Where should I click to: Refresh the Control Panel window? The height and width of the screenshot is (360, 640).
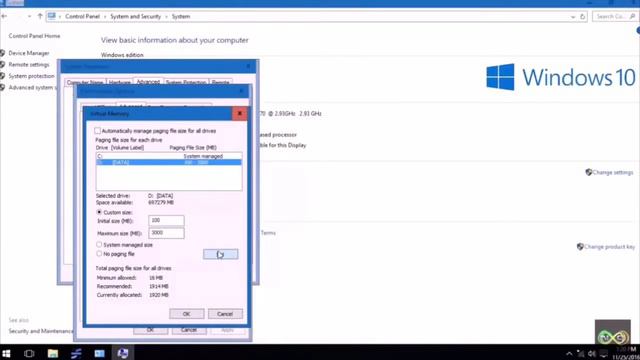(x=582, y=17)
